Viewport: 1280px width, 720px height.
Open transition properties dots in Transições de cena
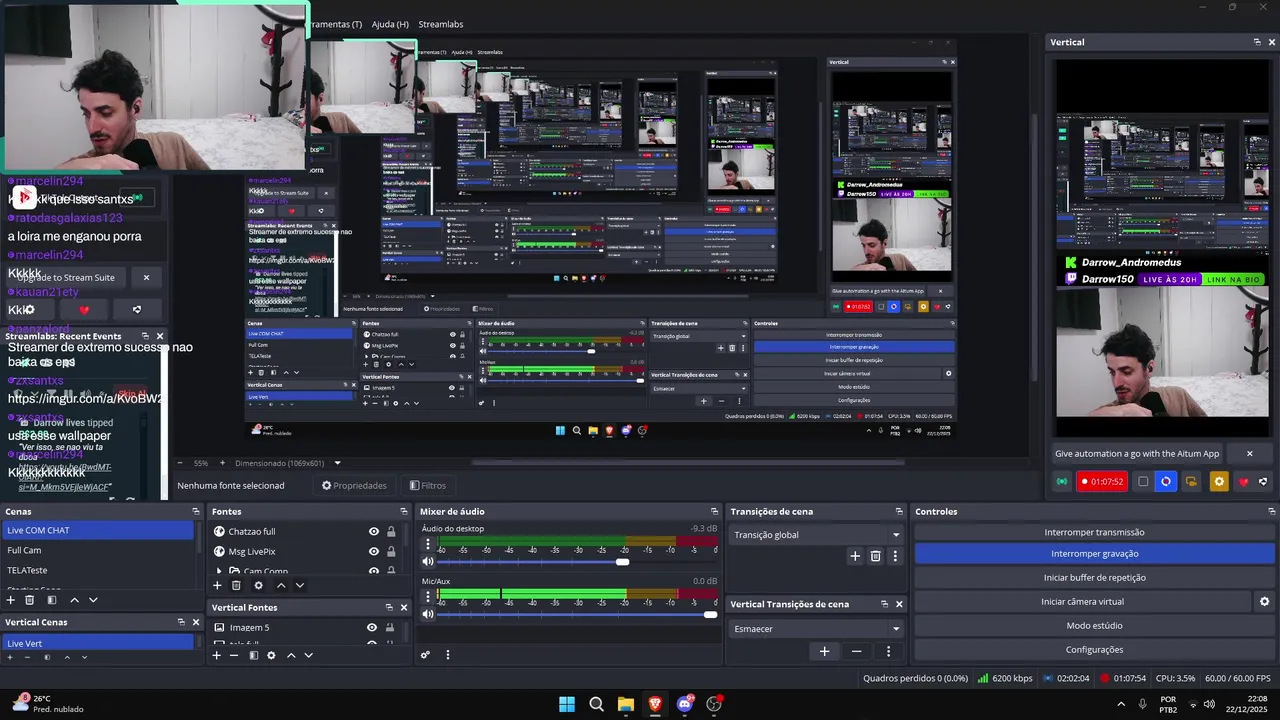point(895,556)
